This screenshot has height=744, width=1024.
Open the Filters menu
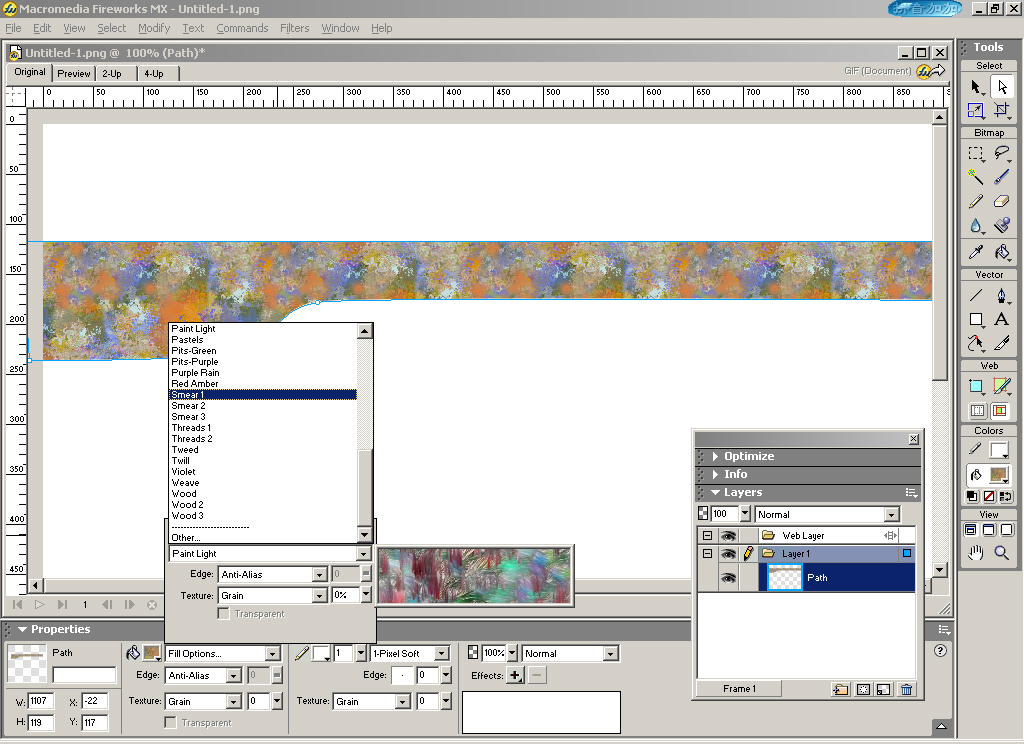(295, 28)
